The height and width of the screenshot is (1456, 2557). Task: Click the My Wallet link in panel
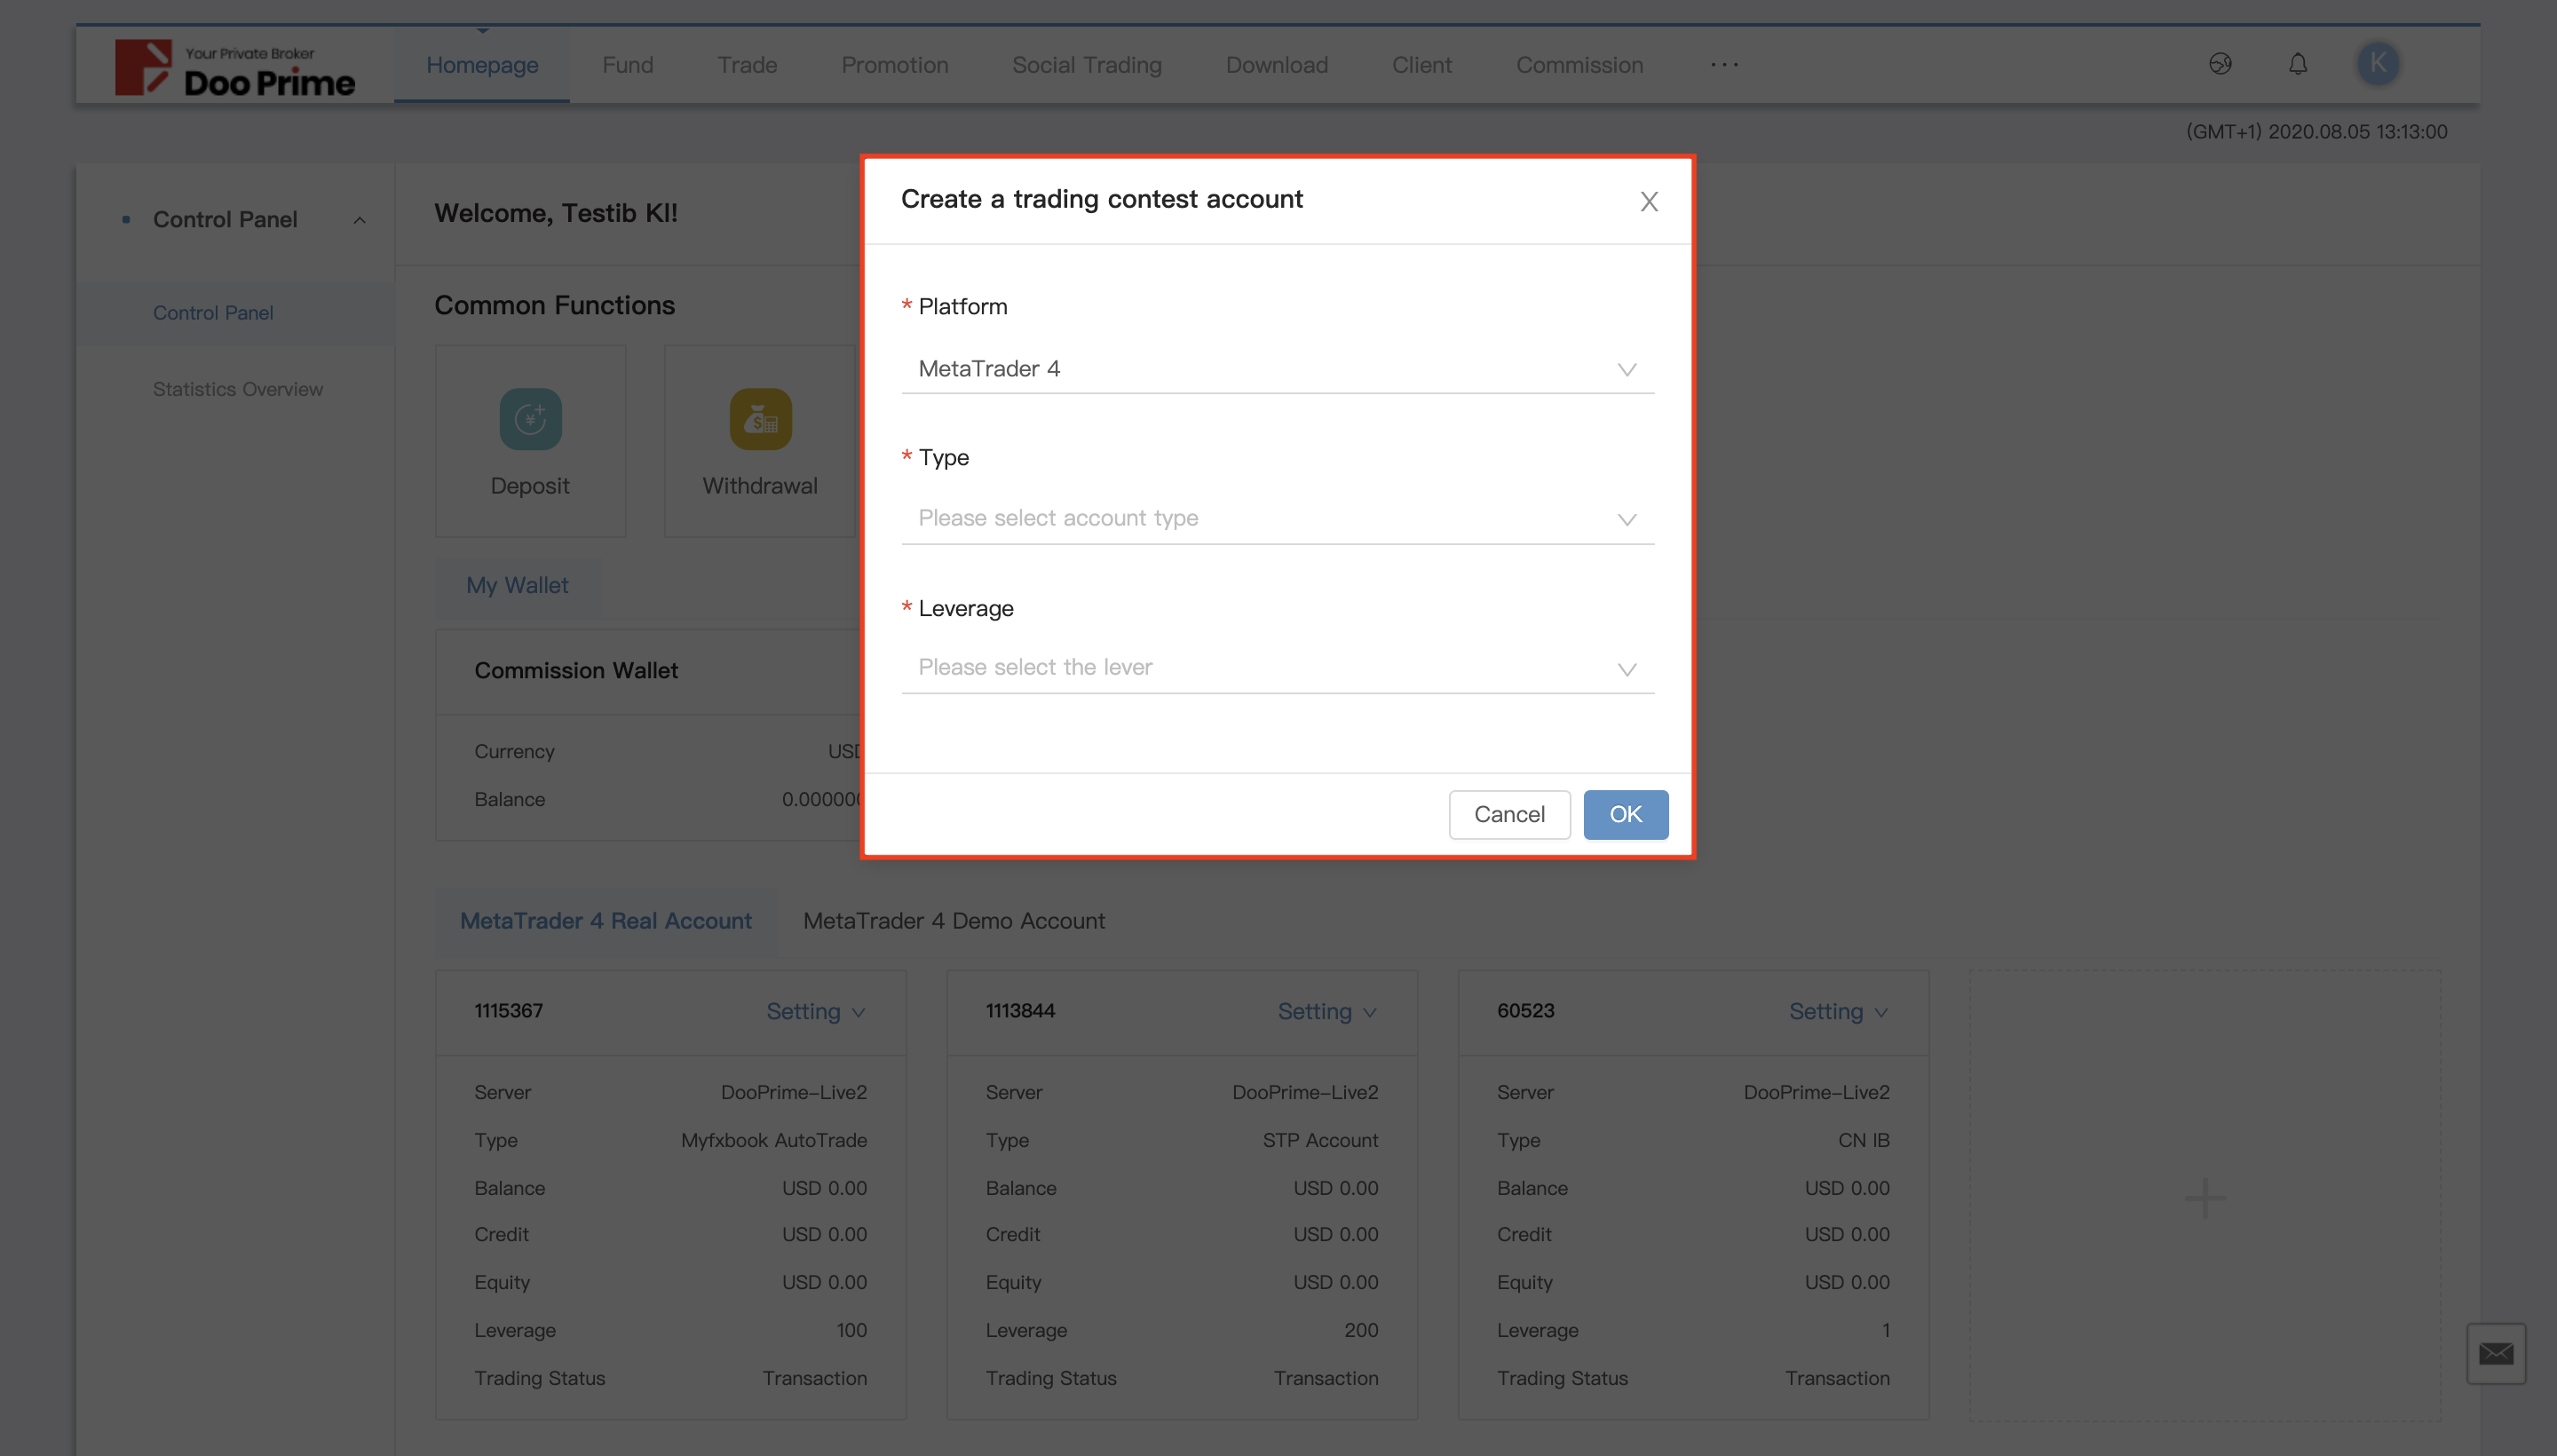point(517,585)
